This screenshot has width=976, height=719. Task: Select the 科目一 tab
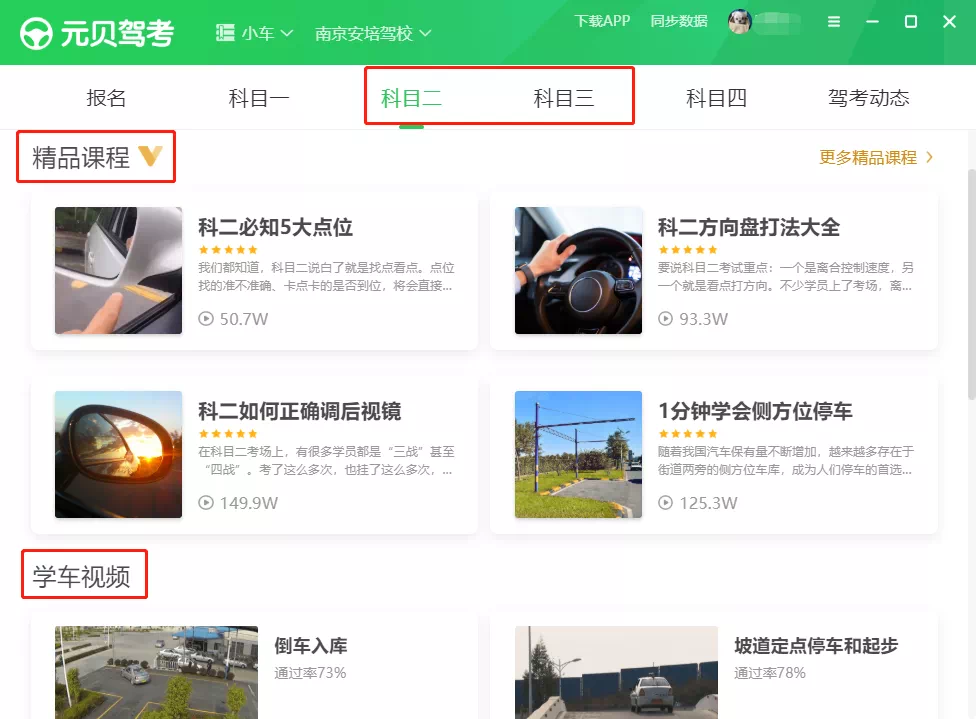(259, 98)
